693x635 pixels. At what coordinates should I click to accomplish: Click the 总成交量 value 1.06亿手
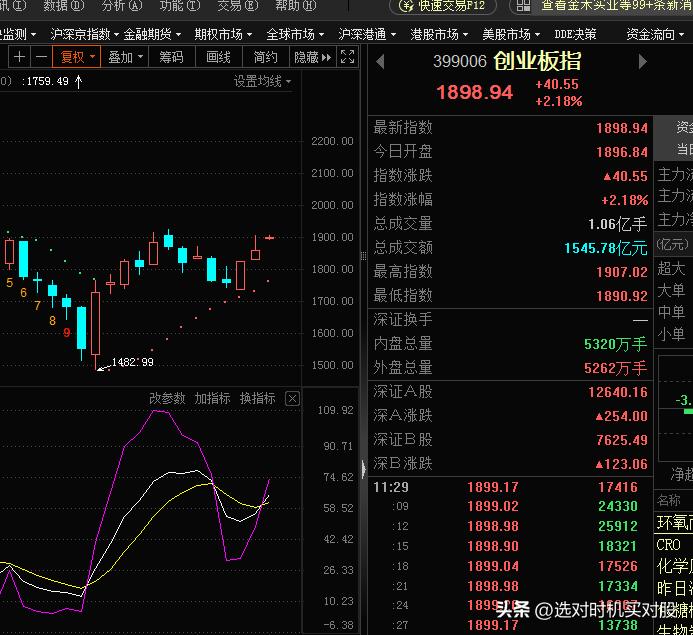617,224
